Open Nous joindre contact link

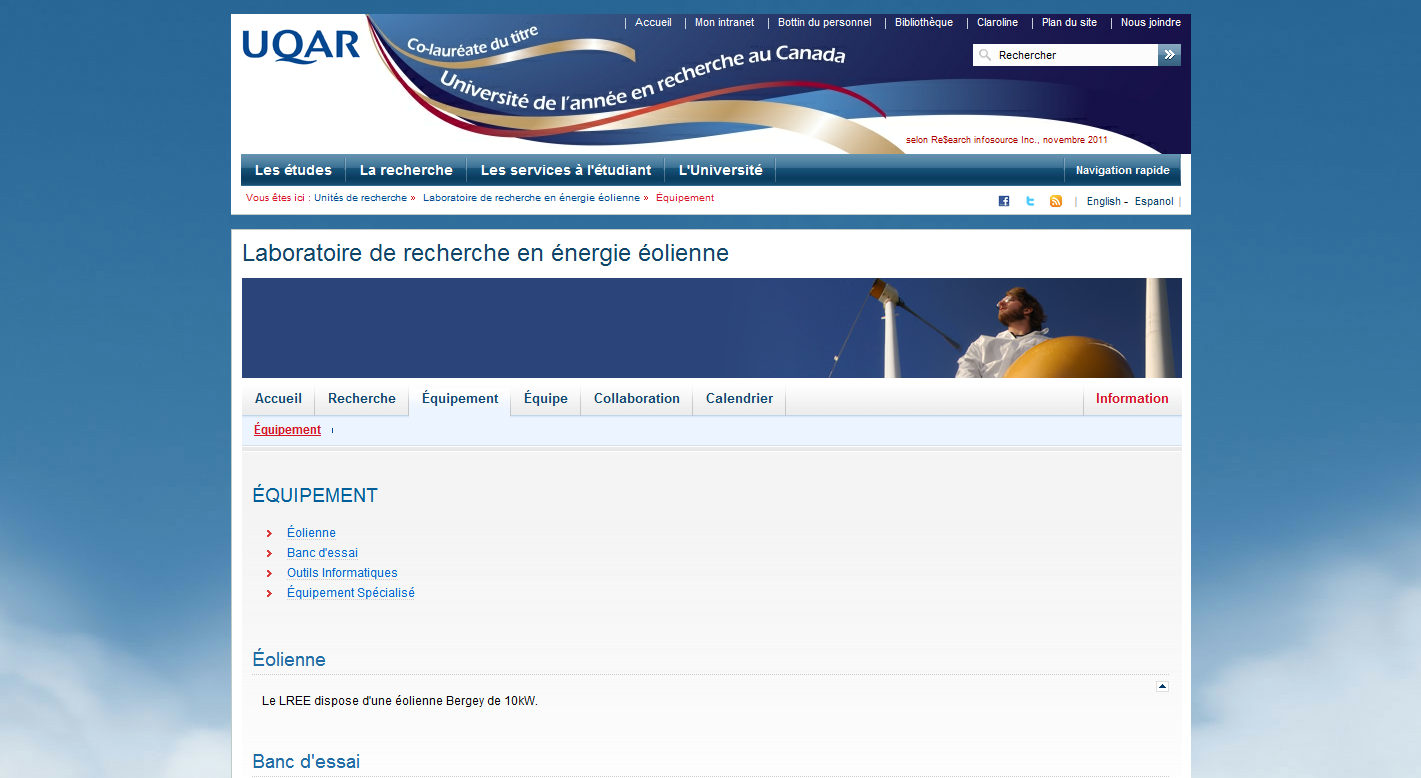point(1151,22)
